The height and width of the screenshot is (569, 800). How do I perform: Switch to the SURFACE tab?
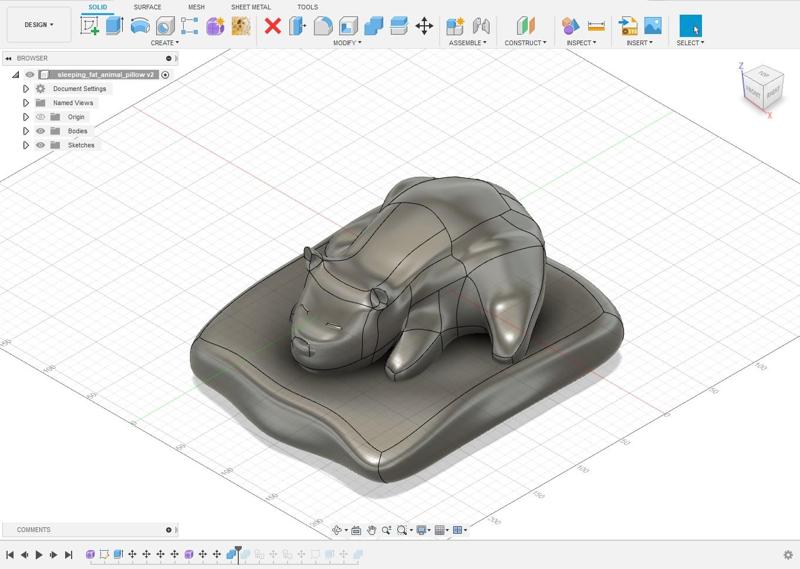[x=147, y=7]
